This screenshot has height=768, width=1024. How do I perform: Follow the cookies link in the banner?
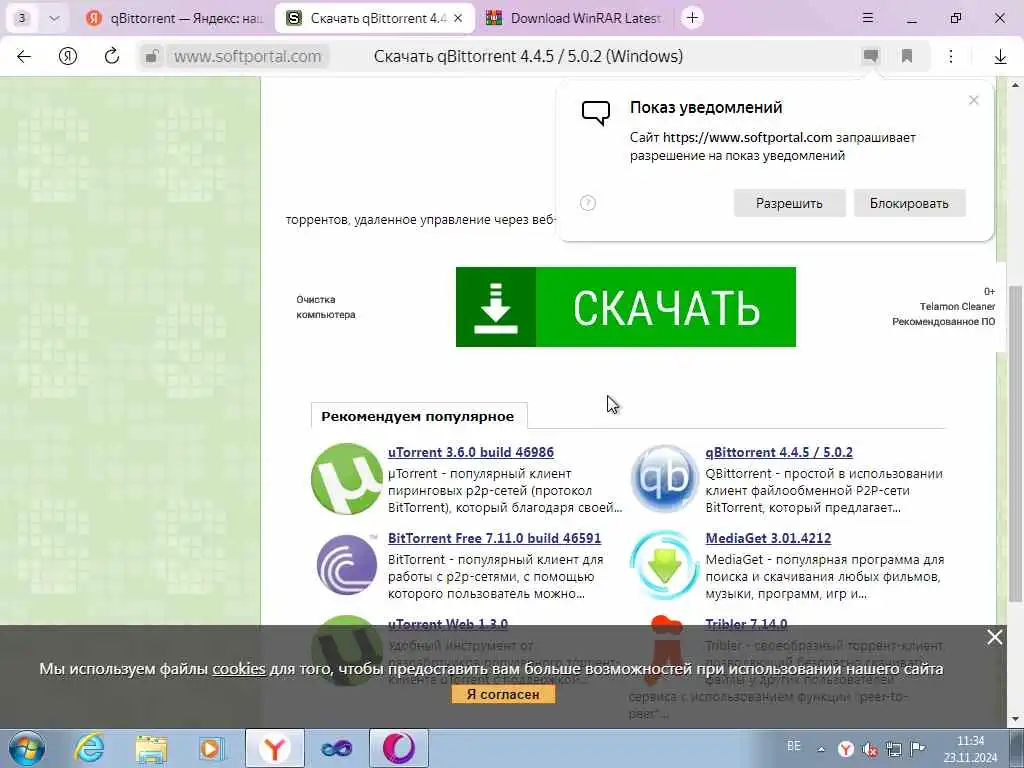(x=239, y=669)
